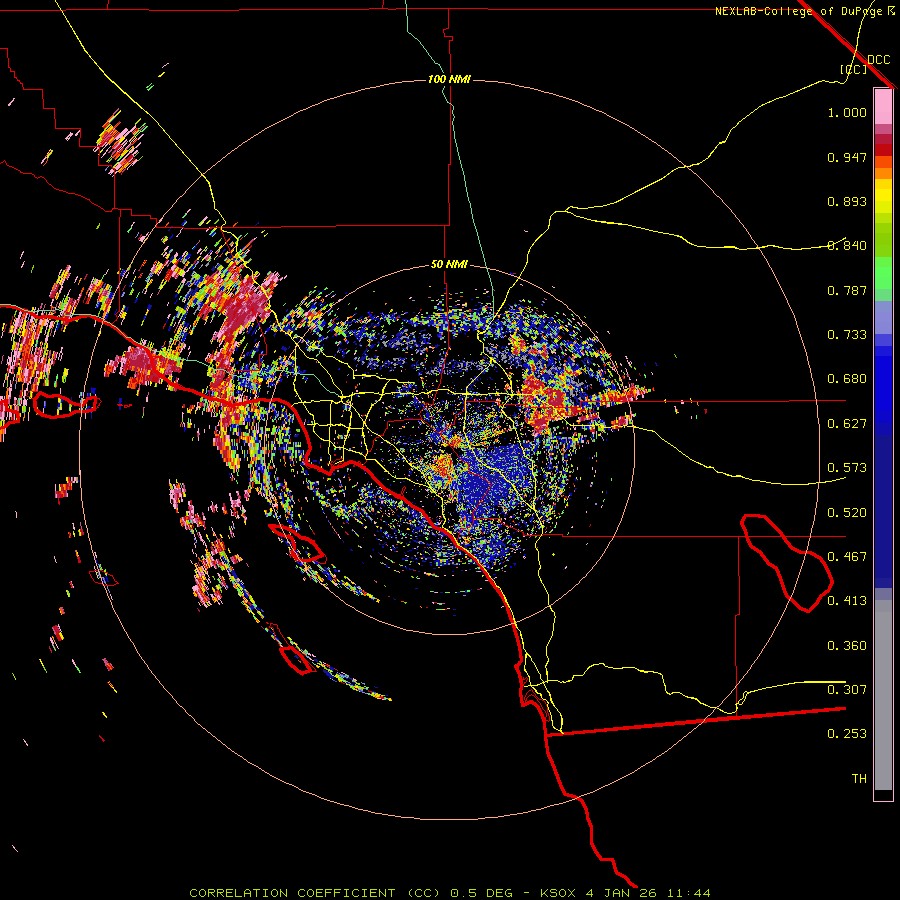Click the 0.947 color scale value

pyautogui.click(x=847, y=157)
